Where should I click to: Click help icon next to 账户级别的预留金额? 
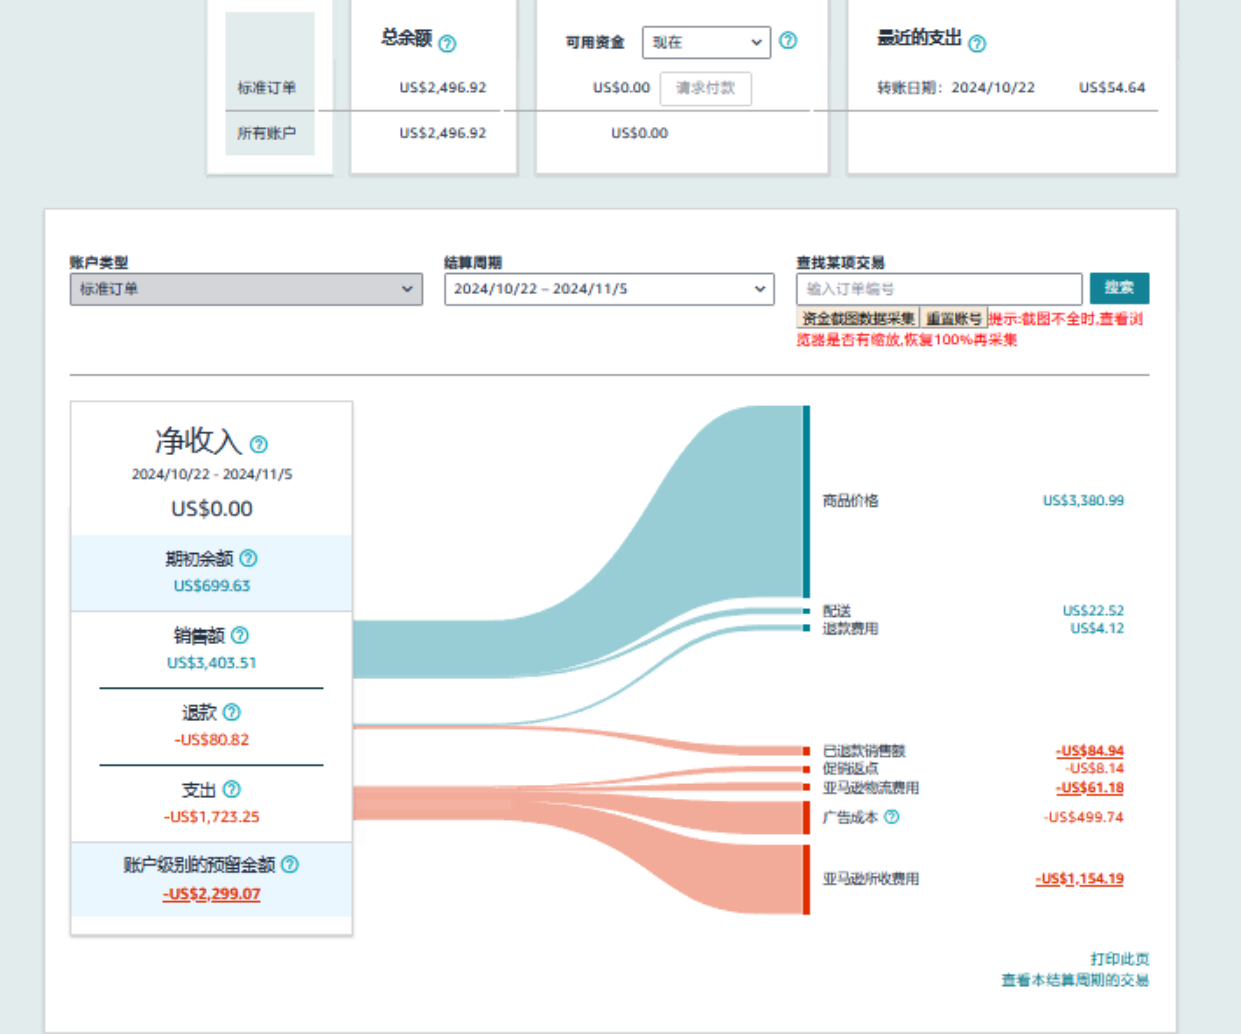pyautogui.click(x=290, y=864)
